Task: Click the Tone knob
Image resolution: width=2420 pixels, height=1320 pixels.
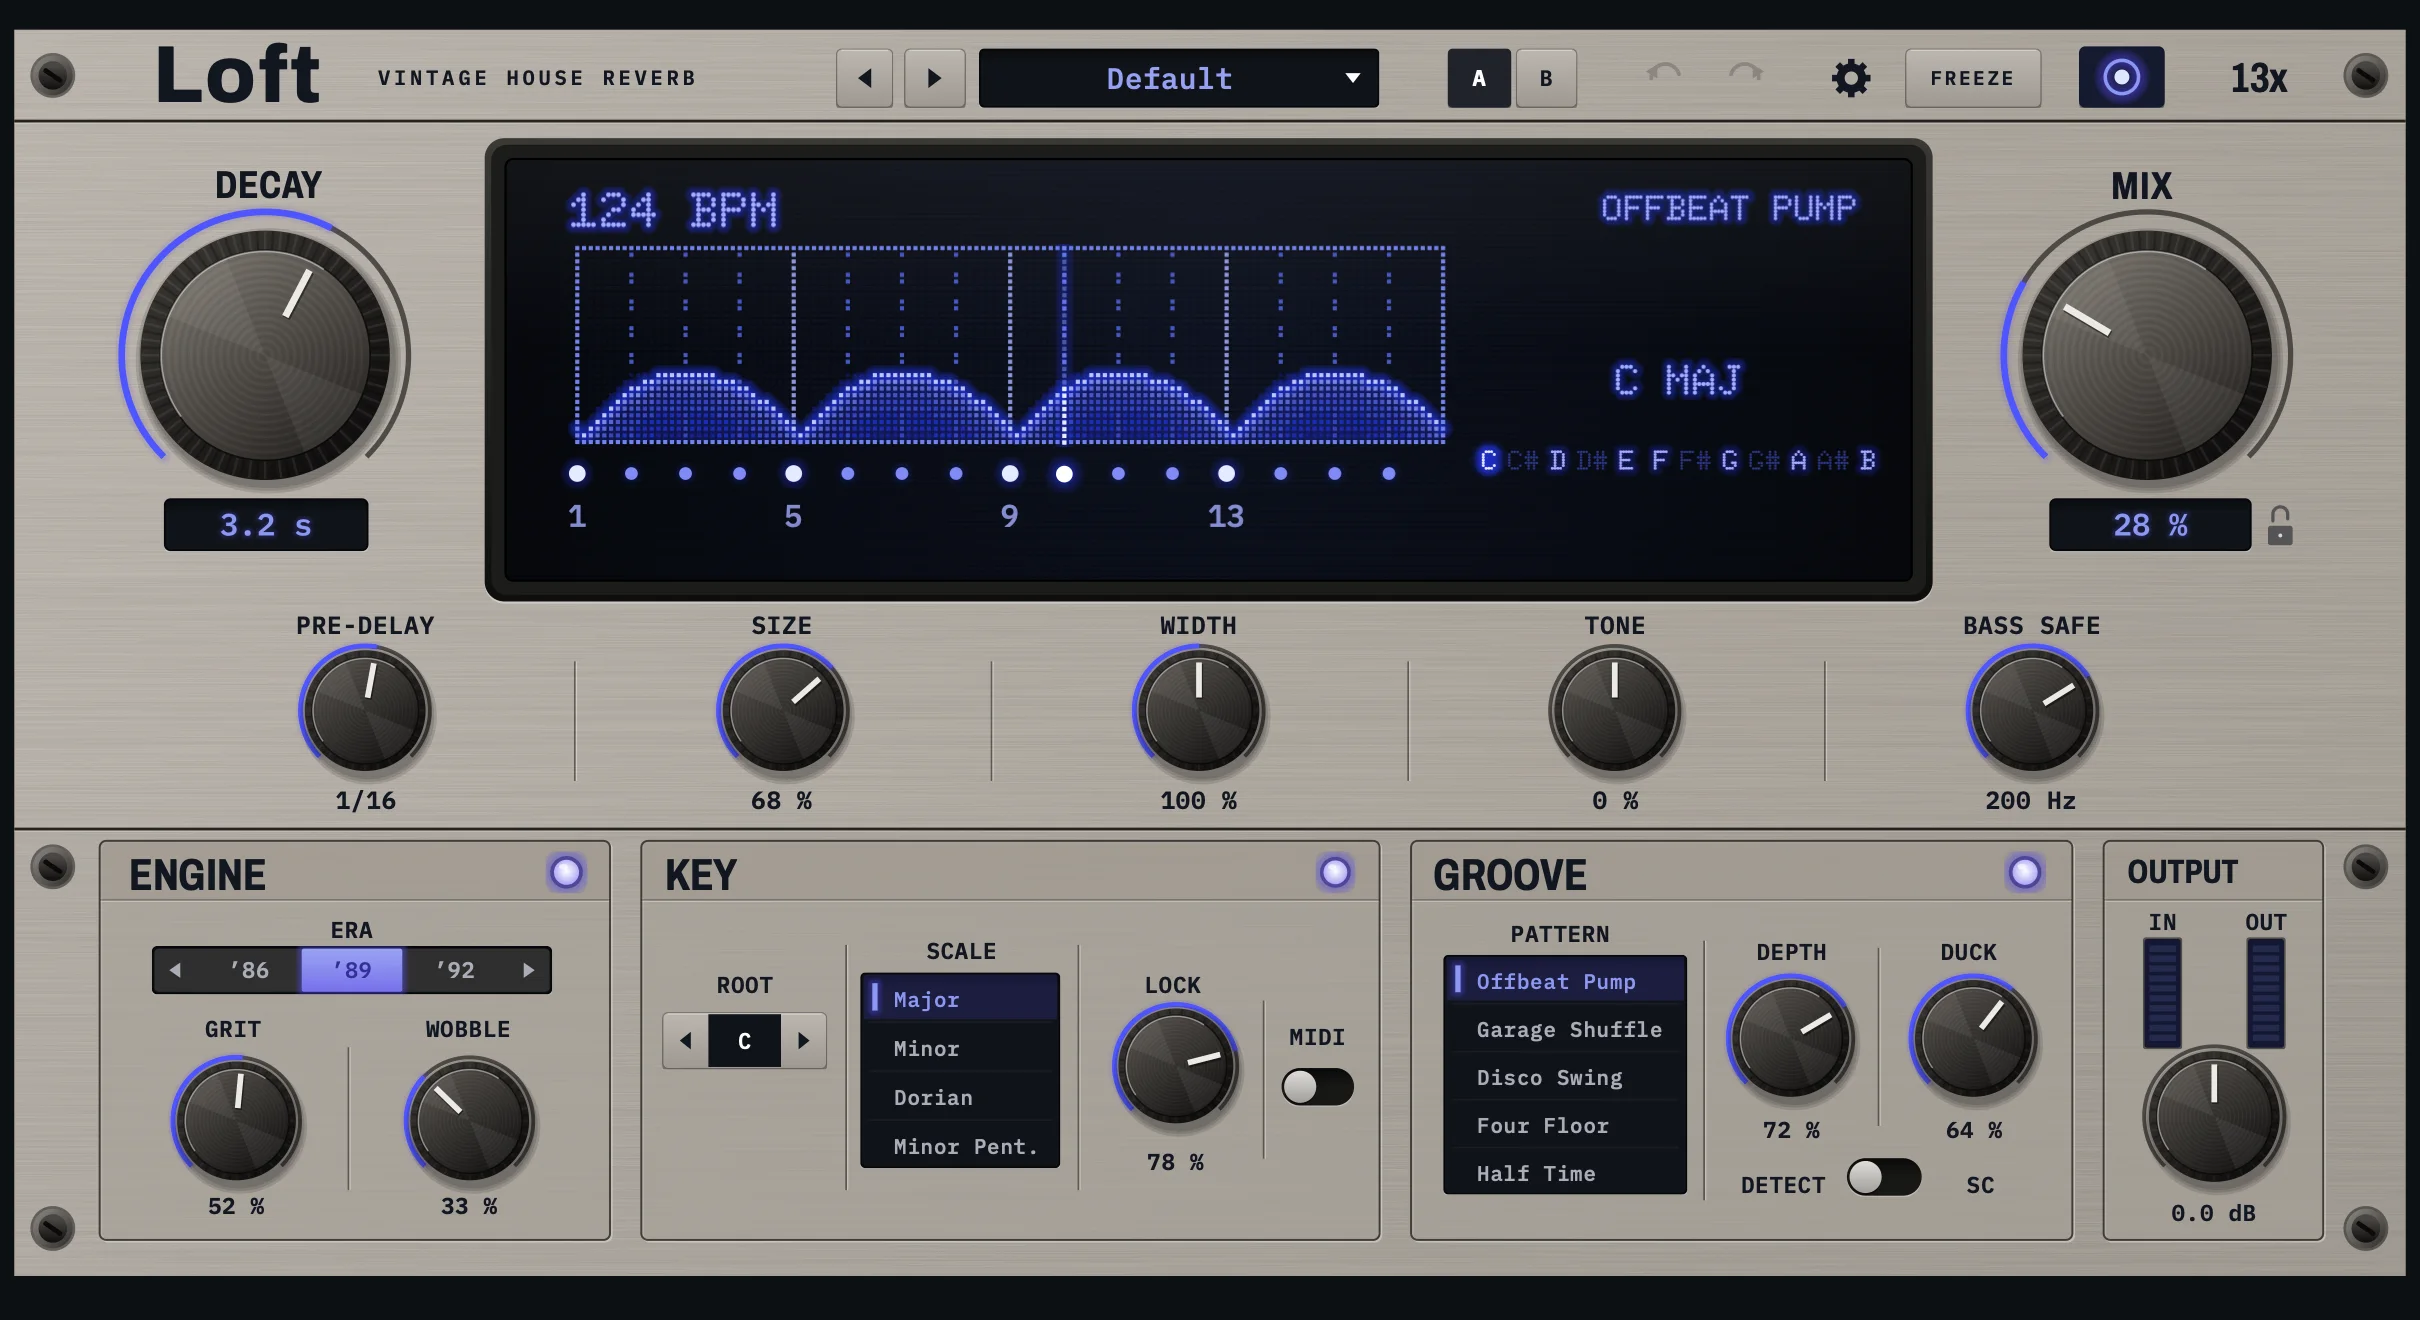Action: click(x=1614, y=711)
